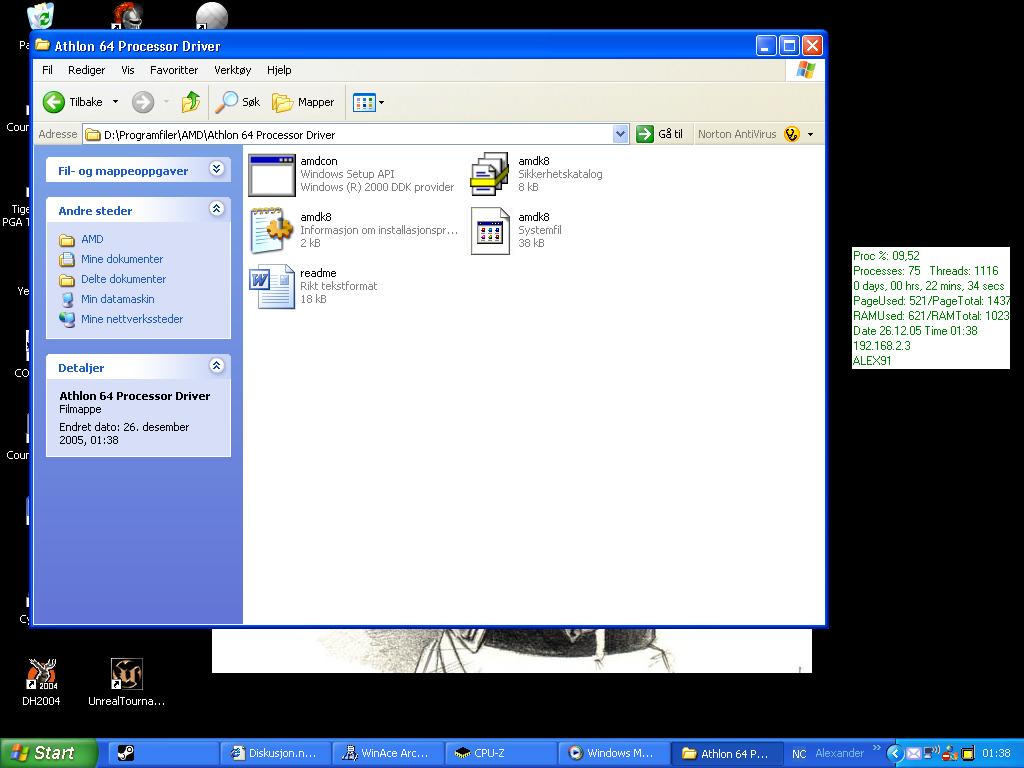Click the Recycle Bin desktop icon
Viewport: 1024px width, 768px height.
[42, 16]
